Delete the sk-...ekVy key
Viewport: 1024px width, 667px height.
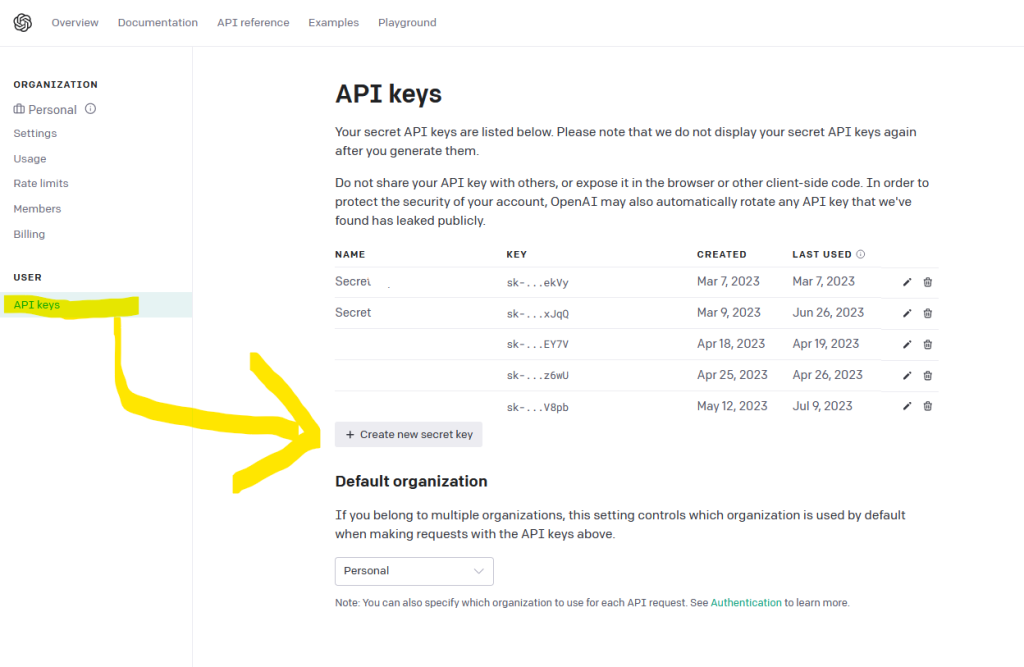927,282
